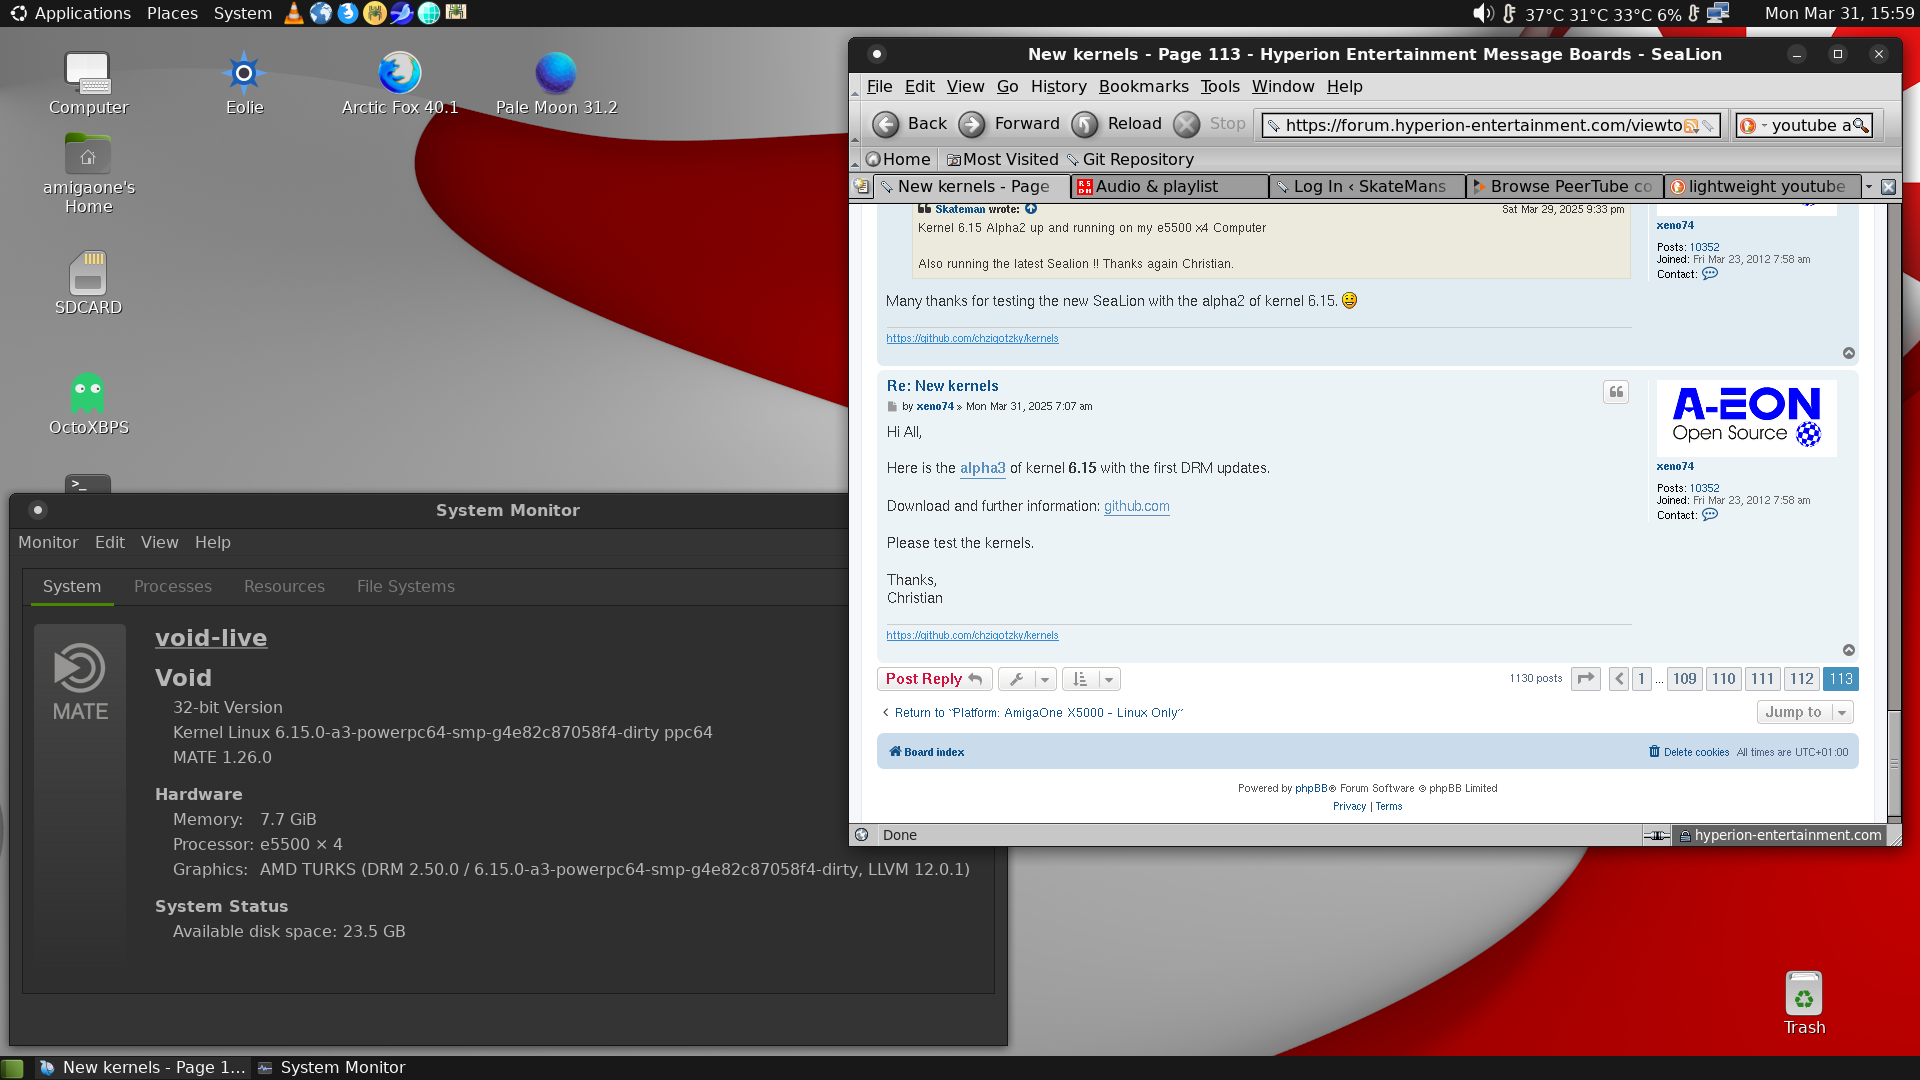Click the Firefox-style number 3 panel launcher
The height and width of the screenshot is (1080, 1920).
point(348,13)
